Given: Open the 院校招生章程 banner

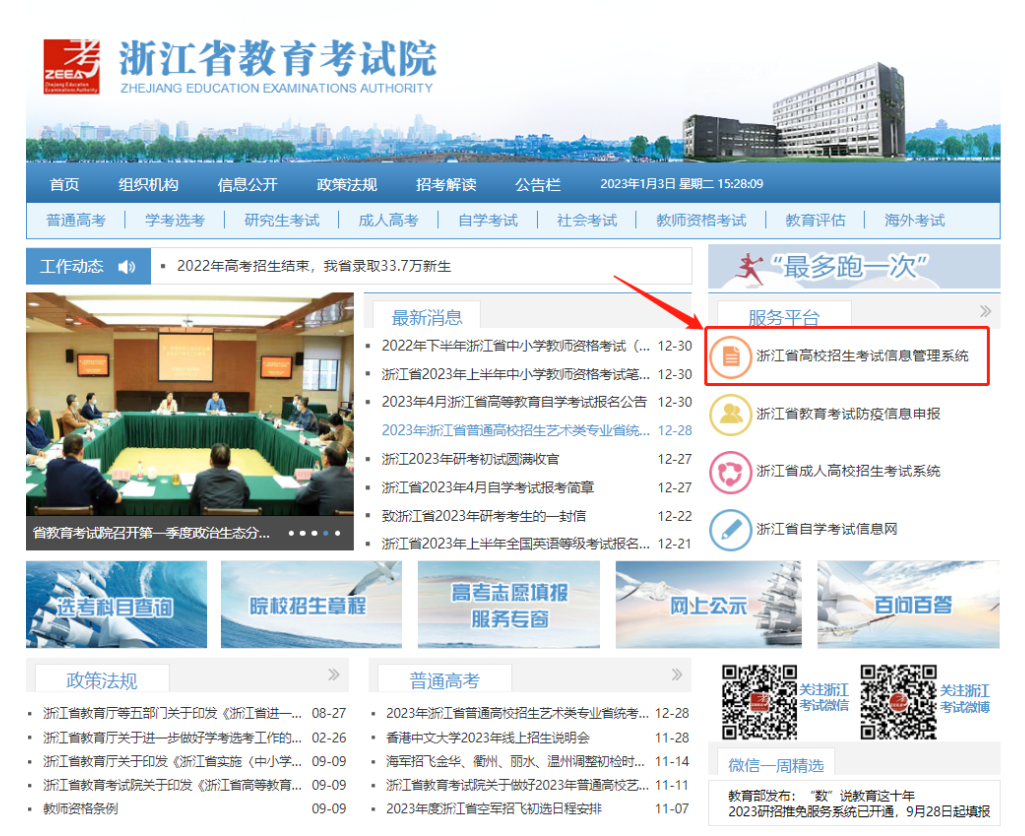Looking at the screenshot, I should point(311,605).
